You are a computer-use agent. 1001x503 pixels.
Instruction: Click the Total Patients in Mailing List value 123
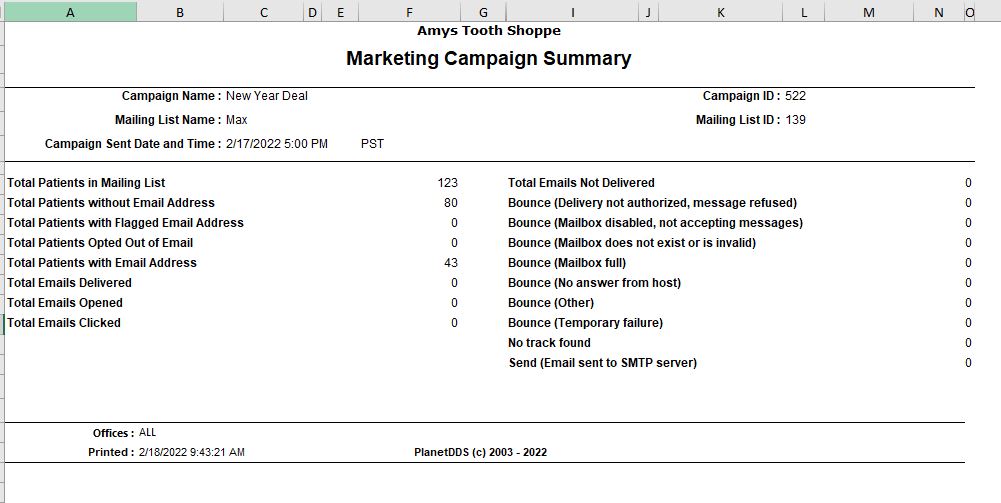pyautogui.click(x=448, y=183)
